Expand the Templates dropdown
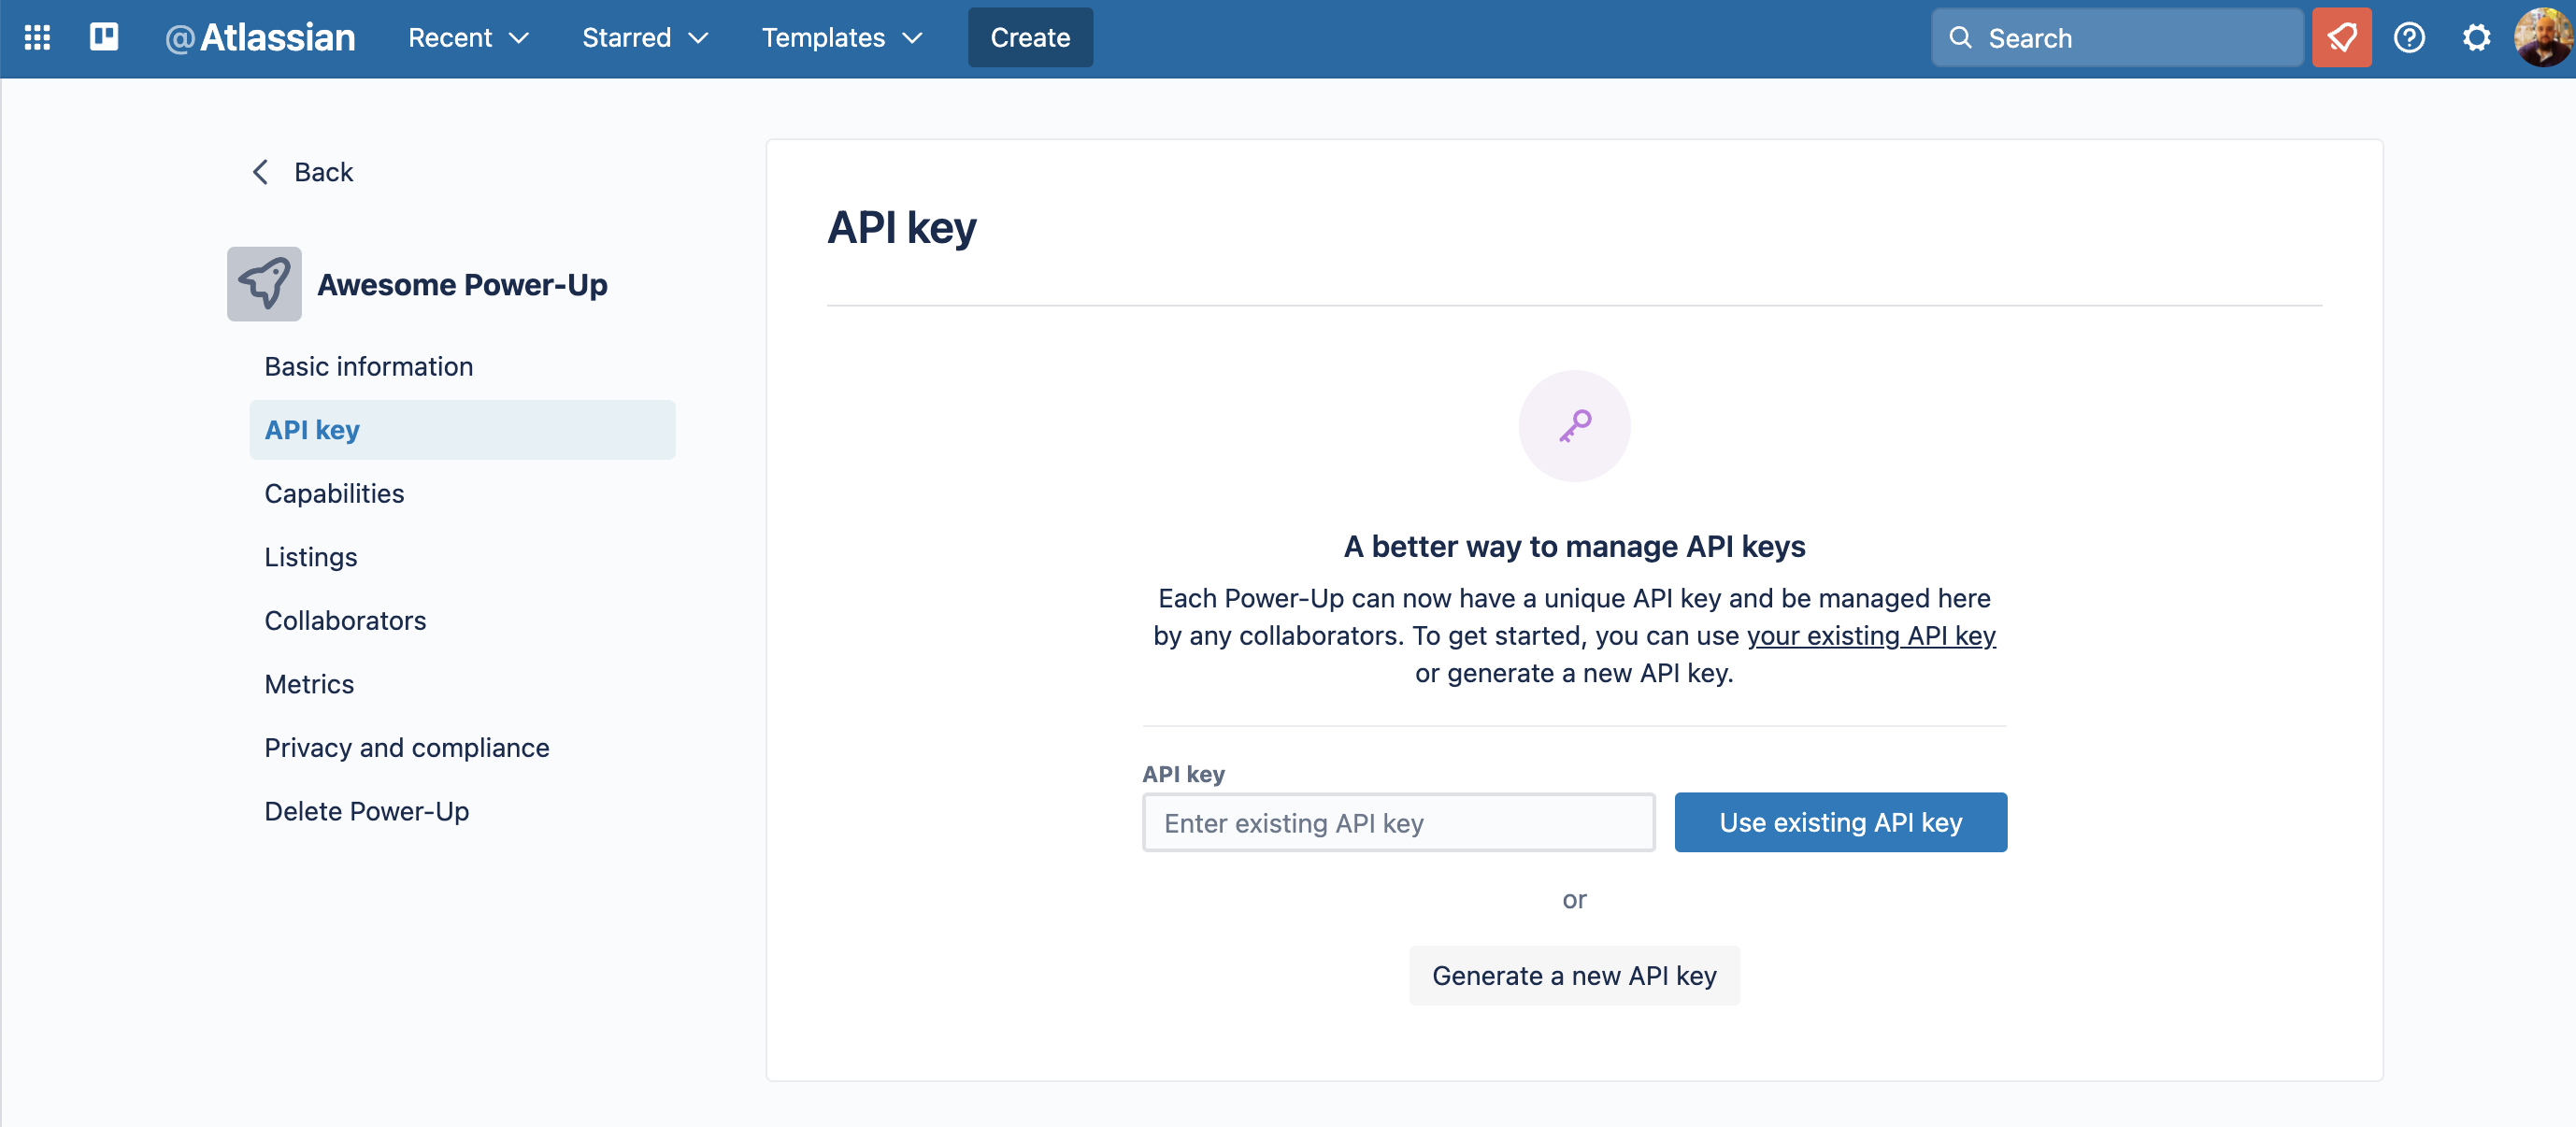Screen dimensions: 2576x1127 [x=841, y=38]
